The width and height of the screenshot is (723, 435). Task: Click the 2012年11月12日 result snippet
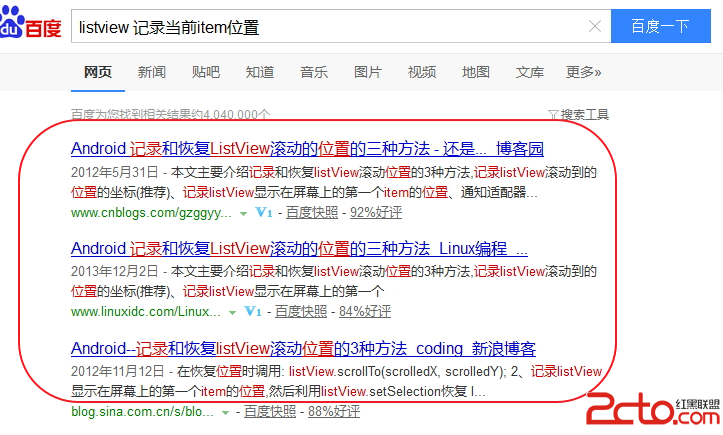tap(337, 381)
